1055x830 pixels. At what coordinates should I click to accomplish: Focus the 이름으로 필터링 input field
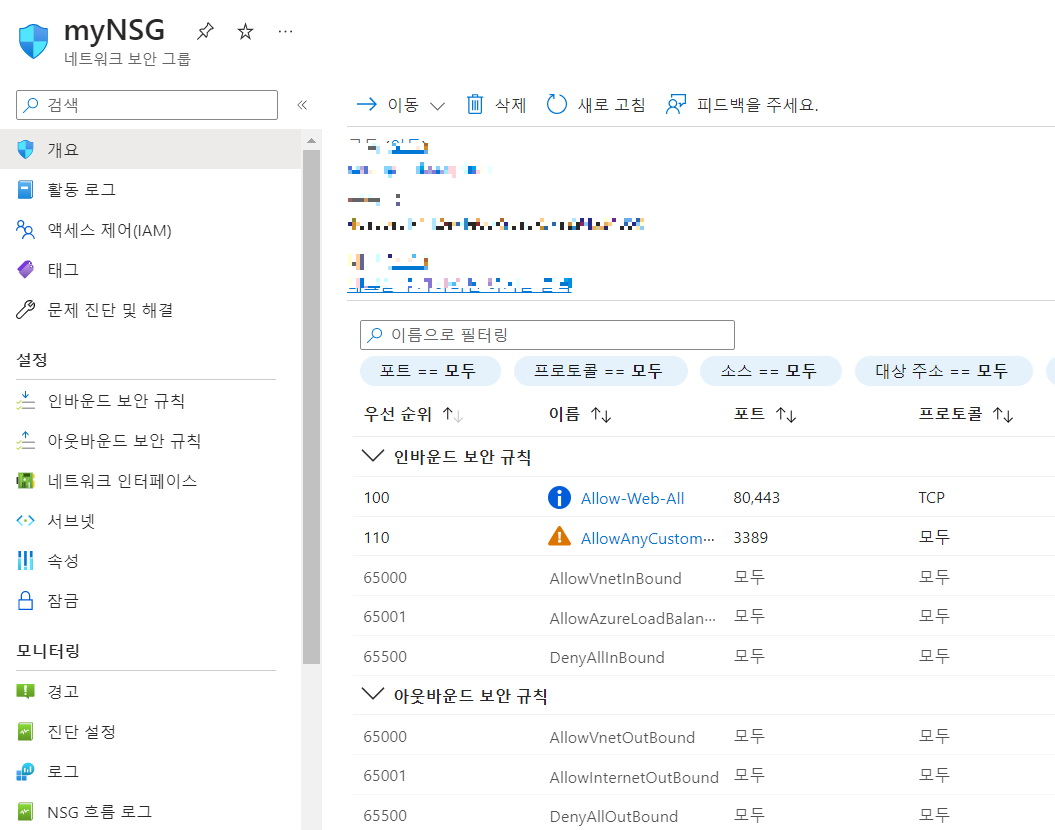tap(547, 335)
